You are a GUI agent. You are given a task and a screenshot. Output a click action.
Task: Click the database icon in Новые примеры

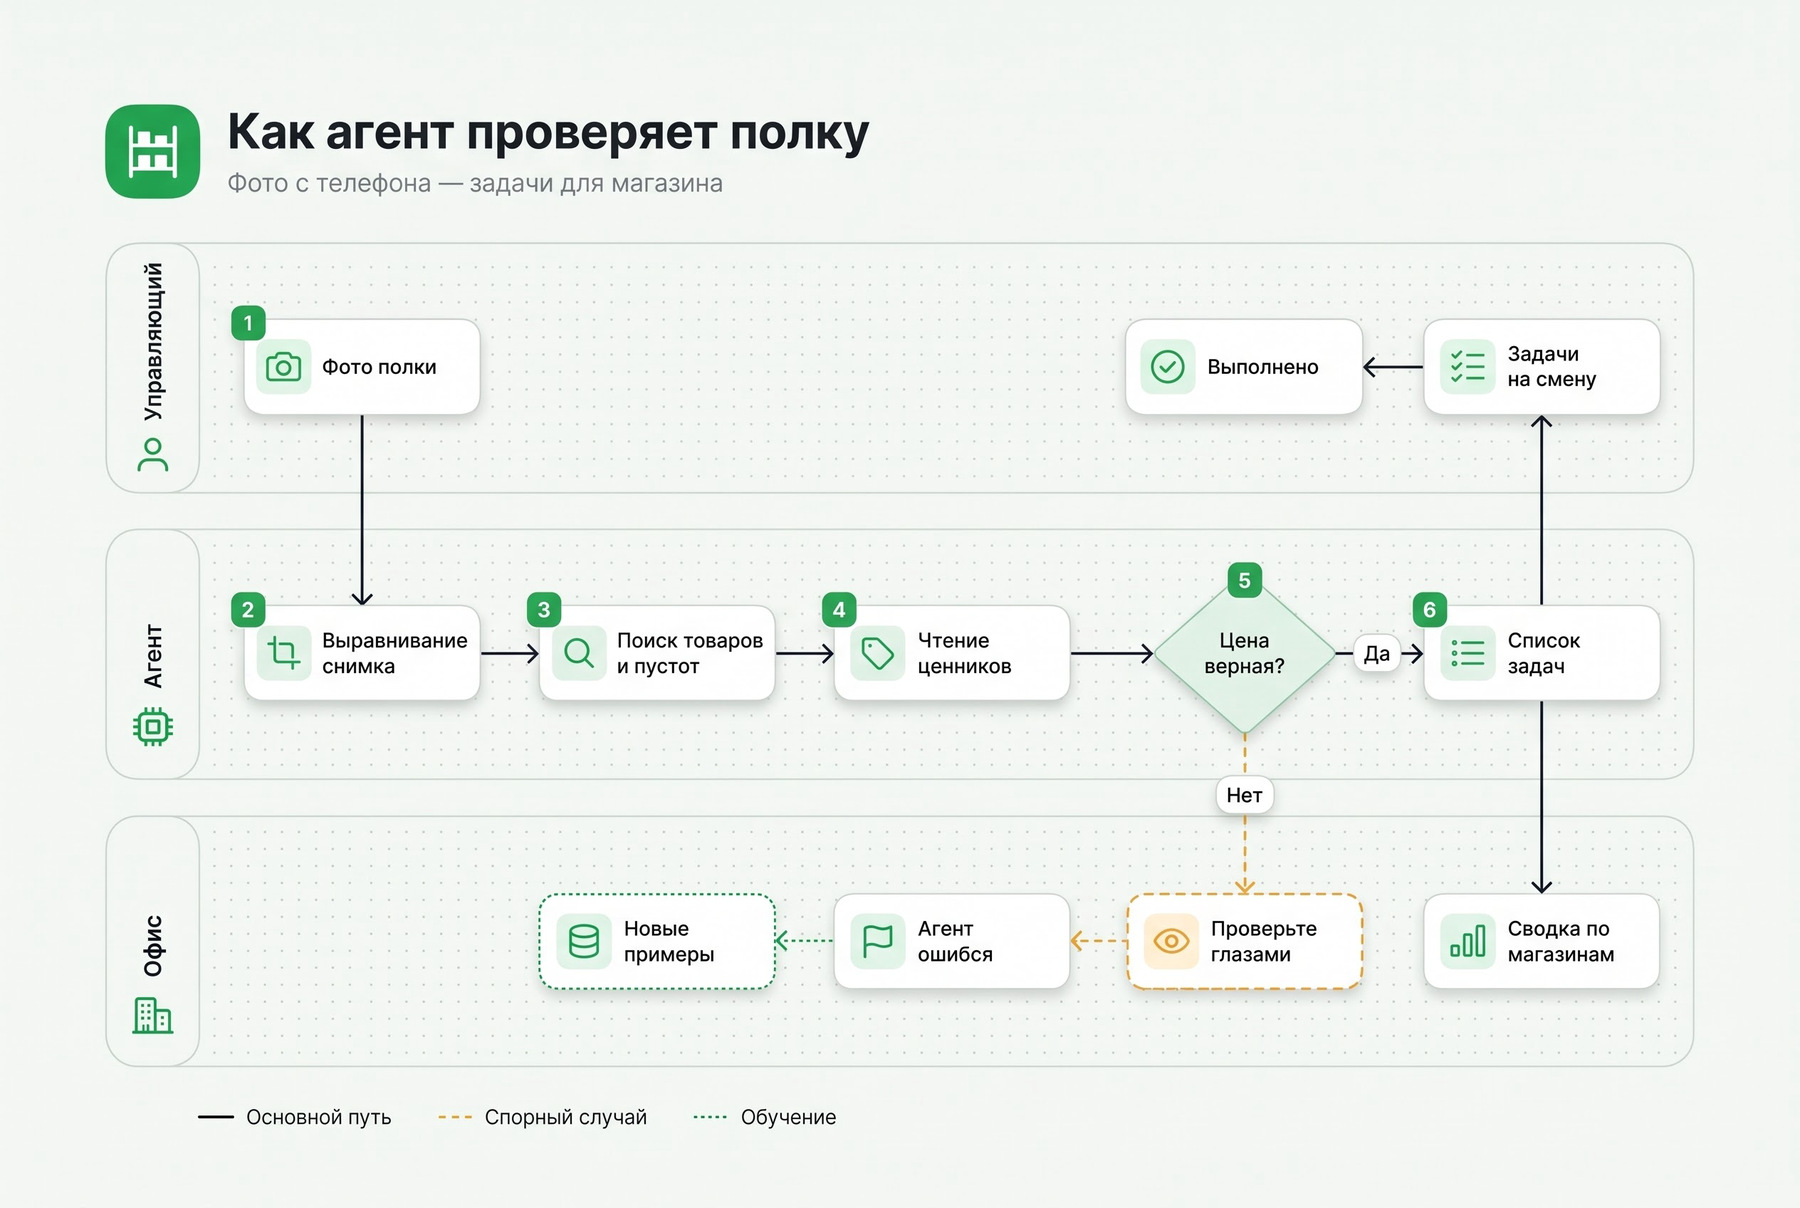[583, 941]
